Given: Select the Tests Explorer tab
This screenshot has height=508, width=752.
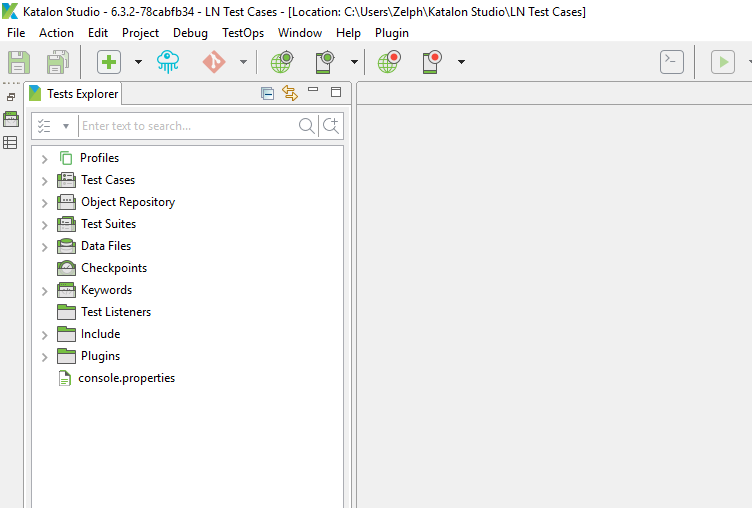Looking at the screenshot, I should point(74,94).
